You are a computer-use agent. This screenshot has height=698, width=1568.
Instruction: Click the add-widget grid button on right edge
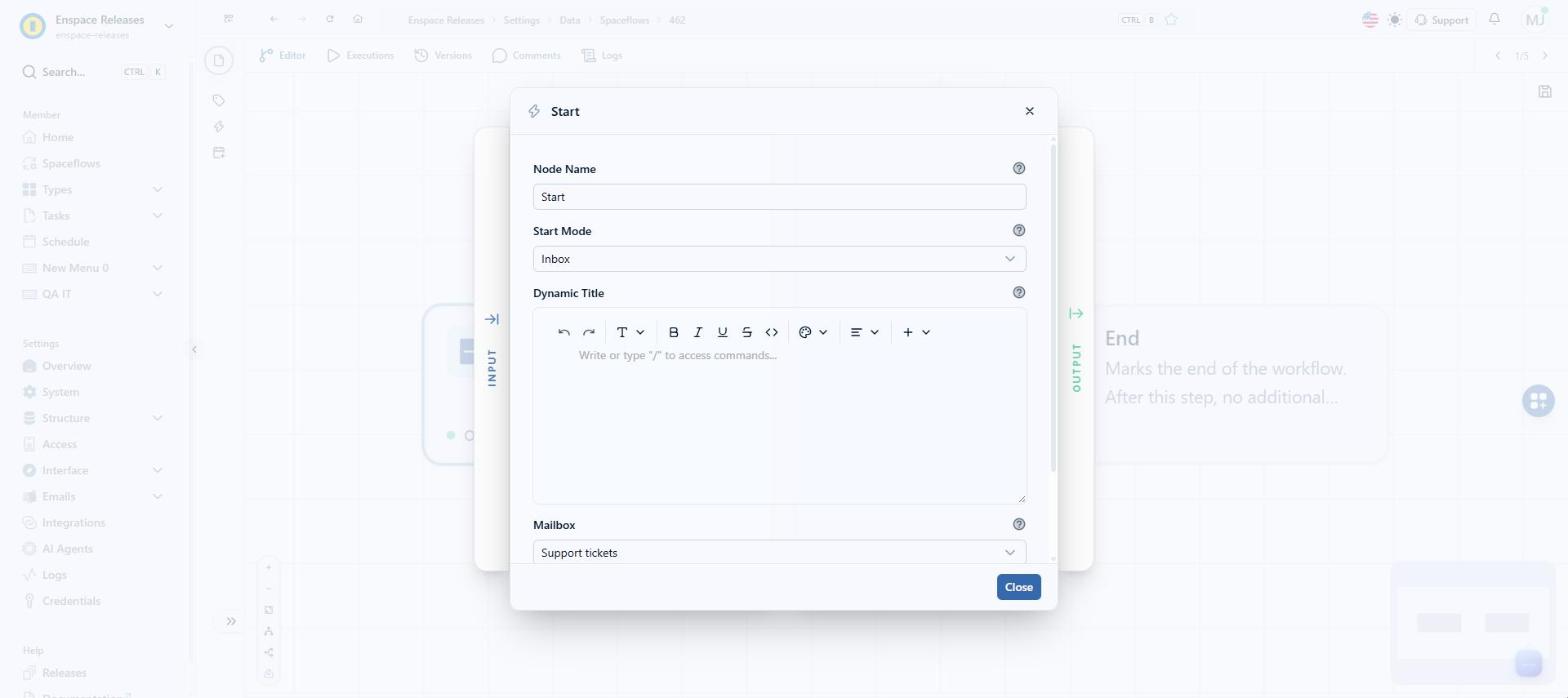click(1538, 401)
